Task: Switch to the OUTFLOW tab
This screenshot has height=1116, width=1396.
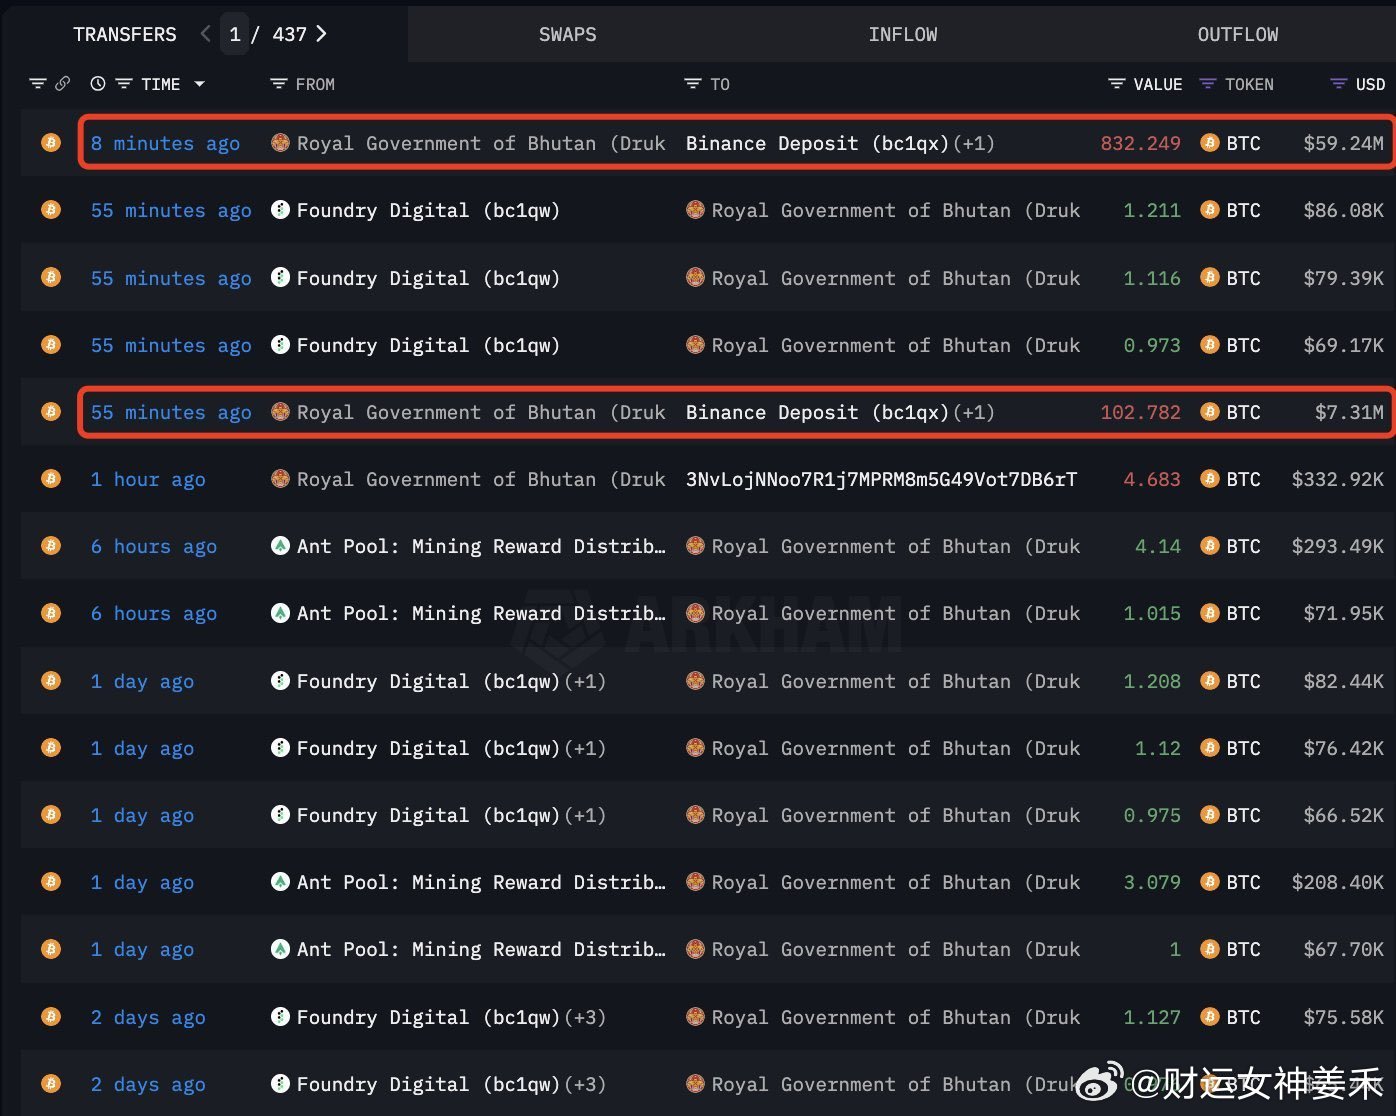Action: point(1238,34)
